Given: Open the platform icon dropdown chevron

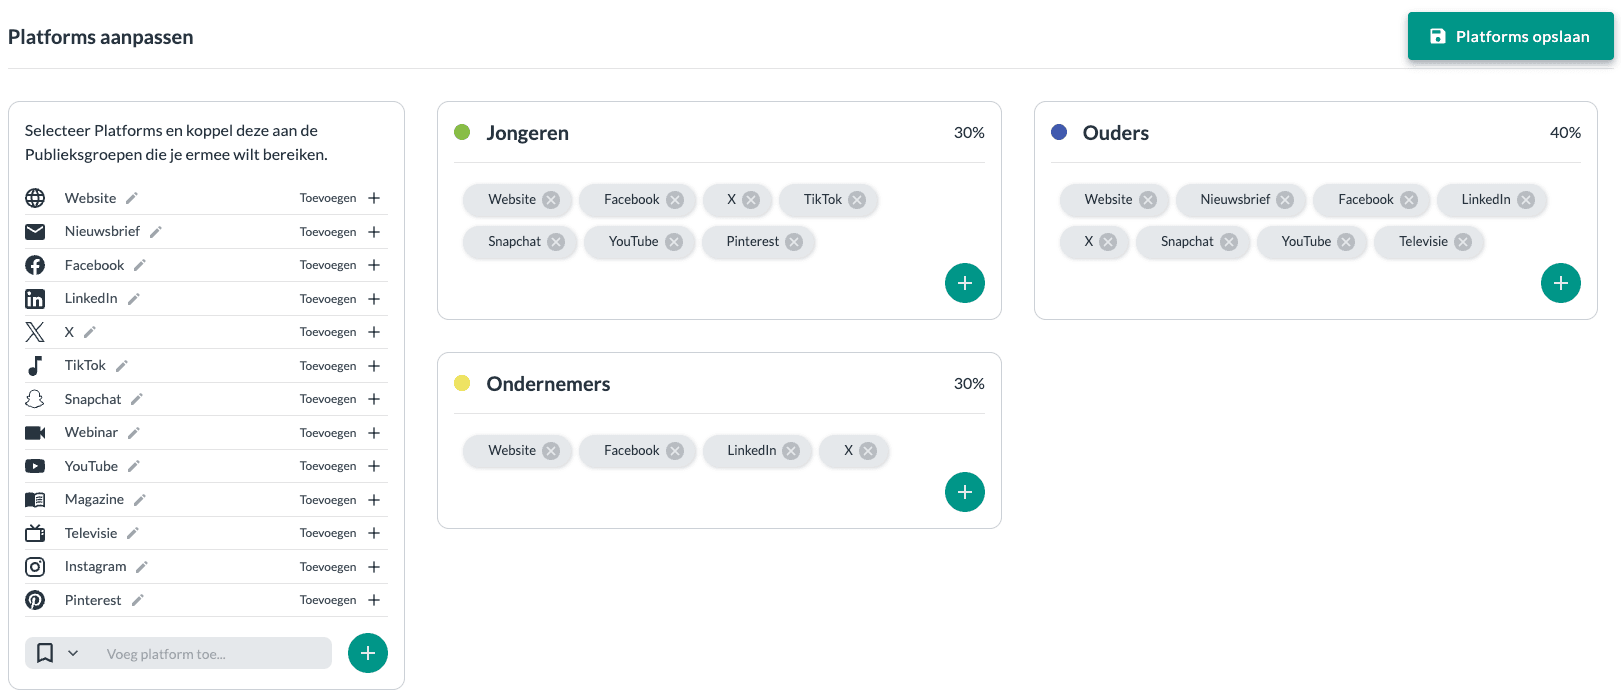Looking at the screenshot, I should click(x=73, y=654).
